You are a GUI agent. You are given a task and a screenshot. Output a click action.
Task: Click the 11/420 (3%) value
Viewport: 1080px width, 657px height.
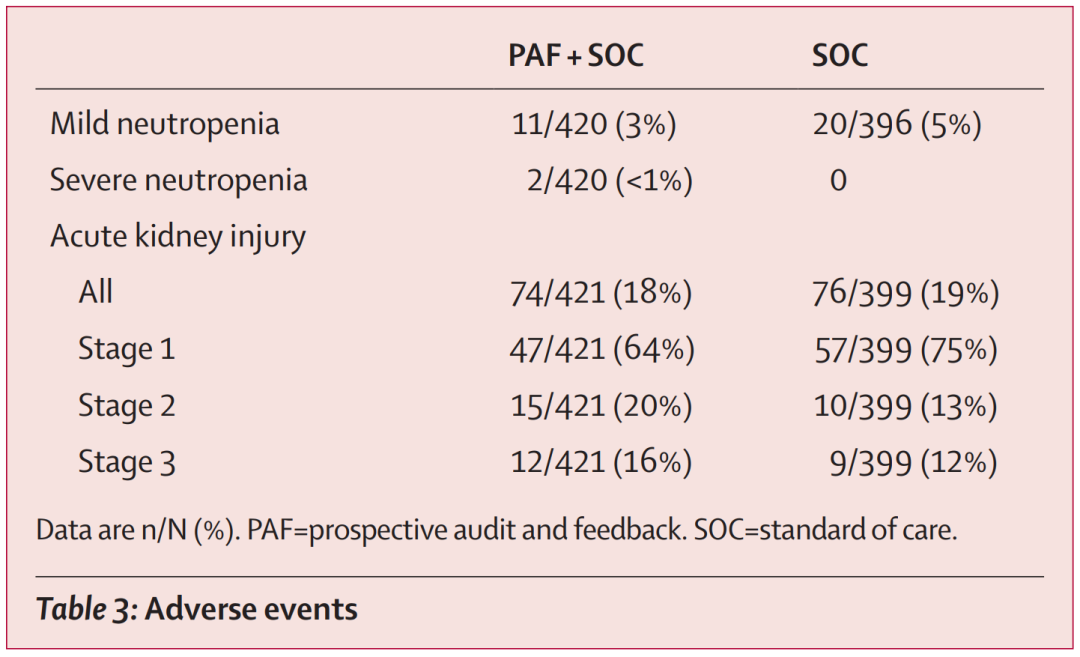point(594,124)
